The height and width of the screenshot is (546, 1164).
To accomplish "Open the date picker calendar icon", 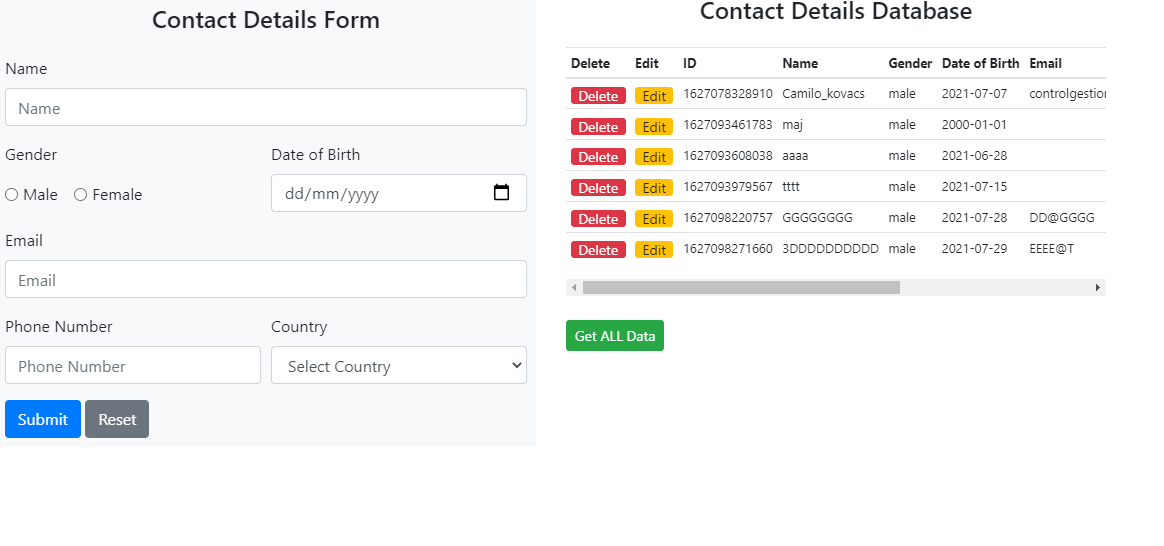I will 502,193.
